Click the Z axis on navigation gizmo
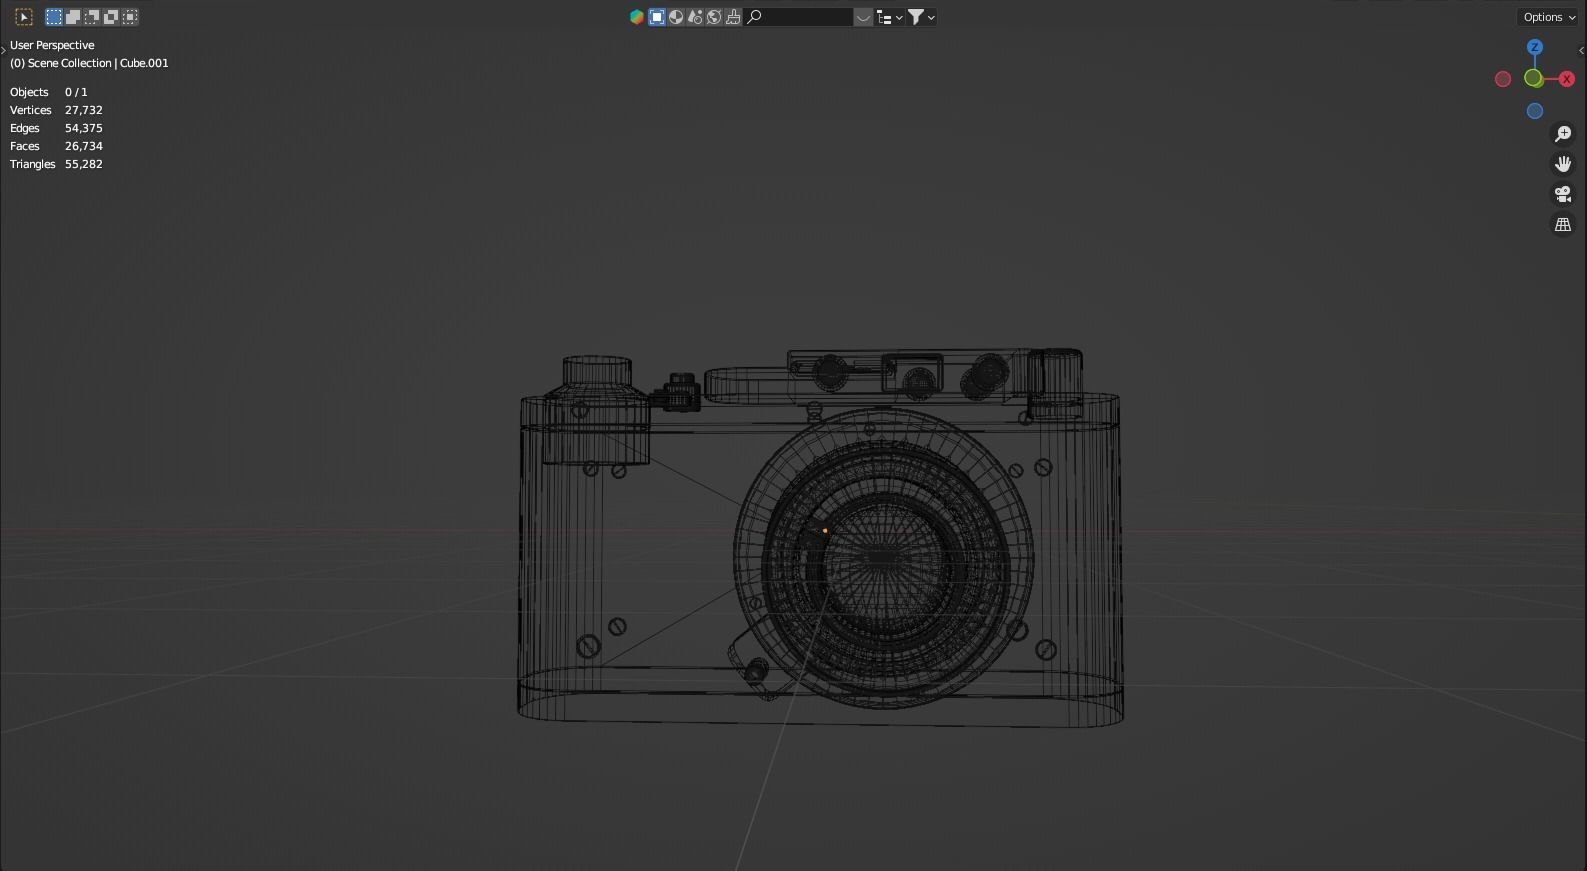The height and width of the screenshot is (871, 1587). pos(1535,47)
